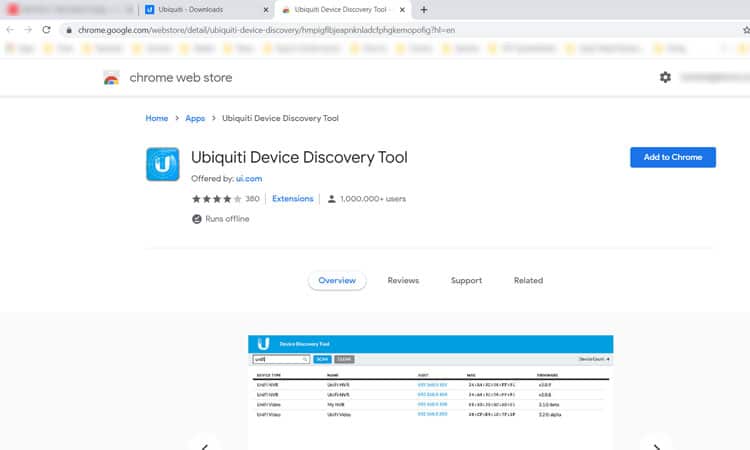Image resolution: width=750 pixels, height=450 pixels.
Task: Click the Chrome Web Store logo
Action: (111, 77)
